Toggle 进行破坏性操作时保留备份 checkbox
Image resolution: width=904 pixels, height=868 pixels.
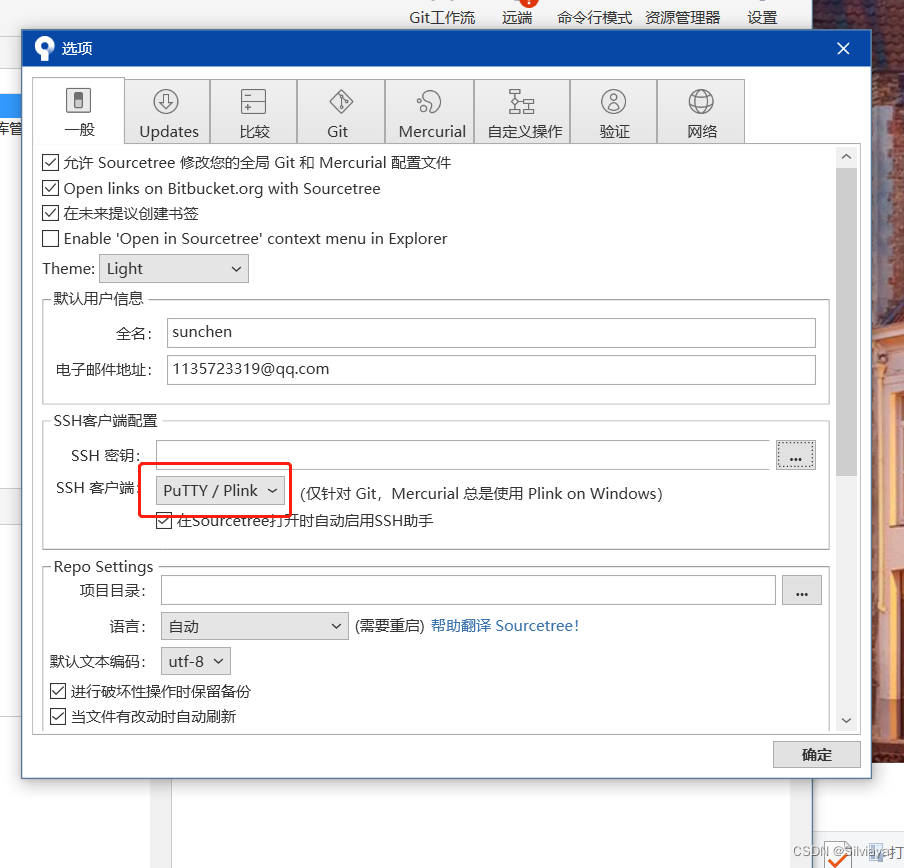point(58,691)
